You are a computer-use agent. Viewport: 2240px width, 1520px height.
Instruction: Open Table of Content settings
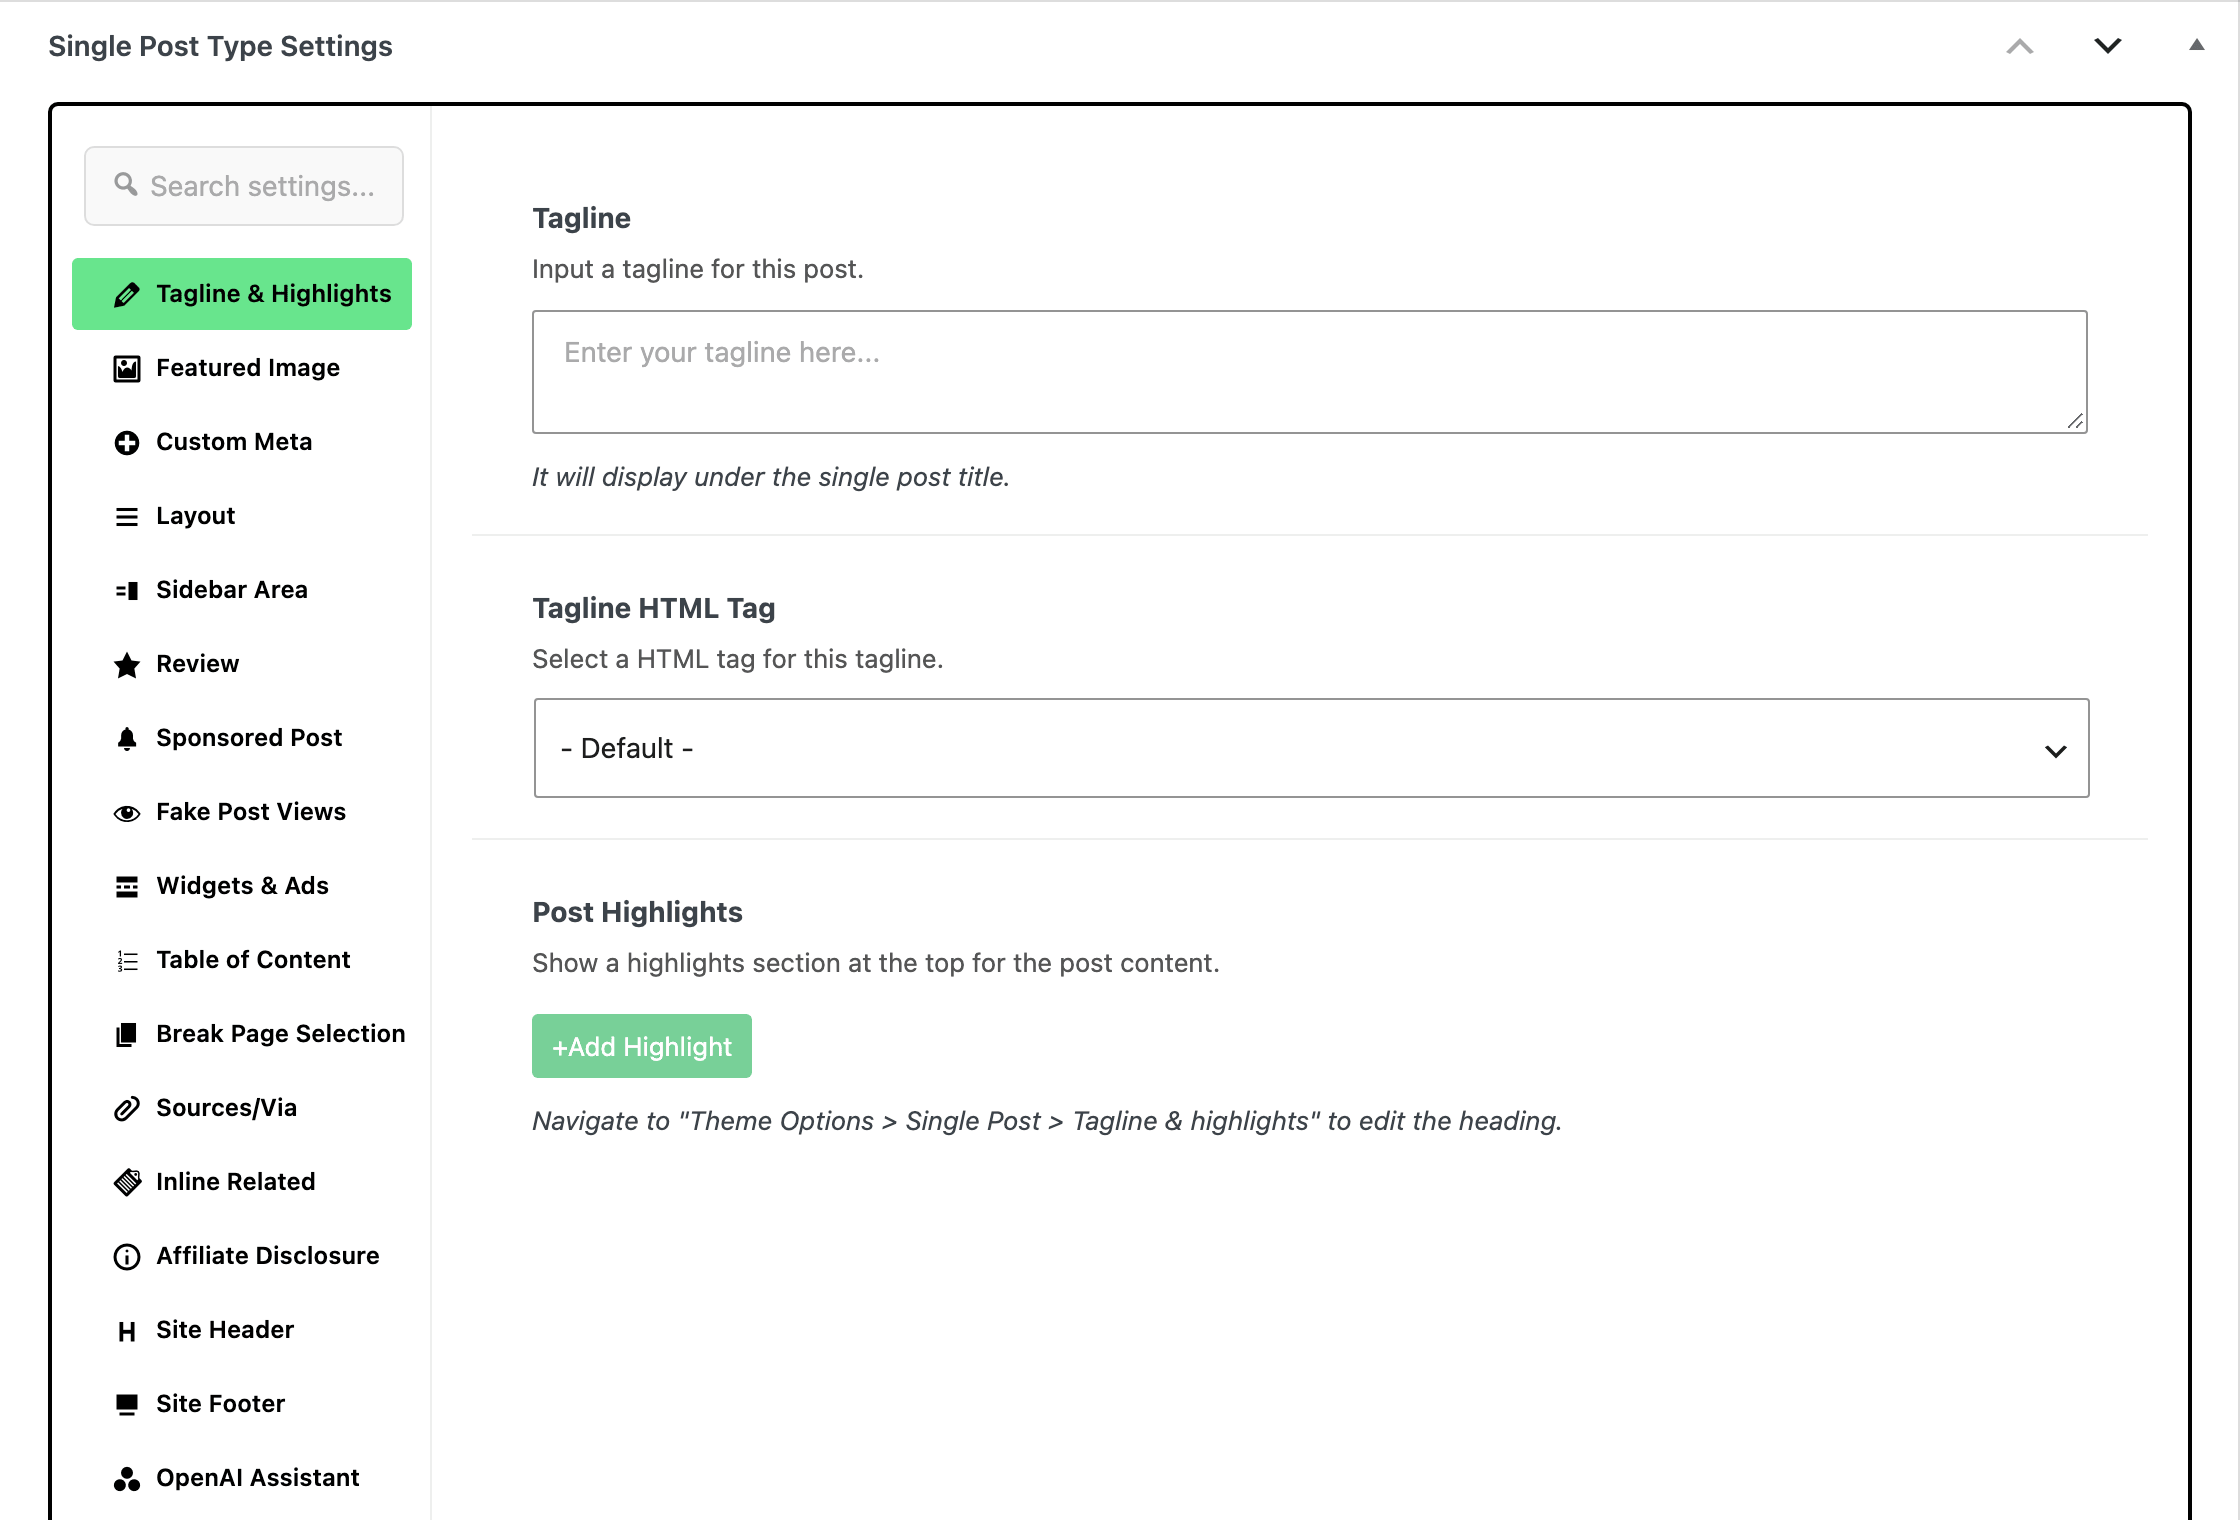[242, 960]
